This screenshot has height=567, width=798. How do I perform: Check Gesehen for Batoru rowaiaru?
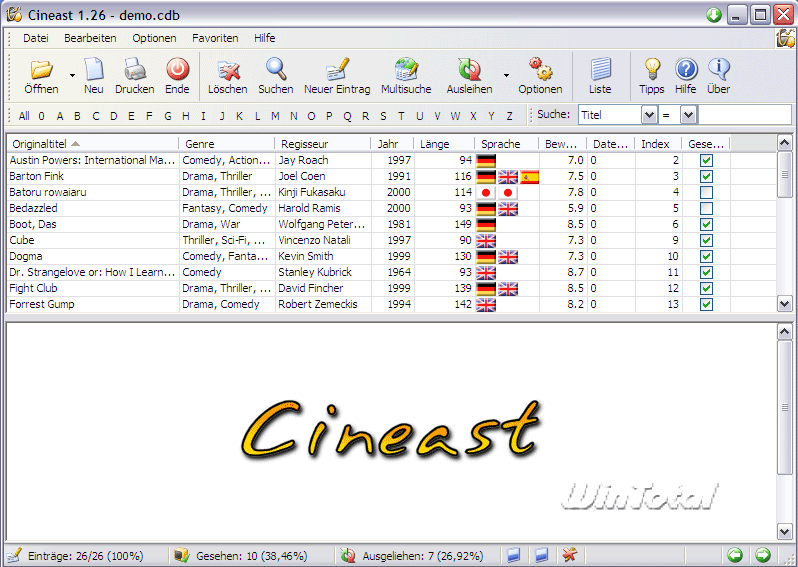pos(706,192)
